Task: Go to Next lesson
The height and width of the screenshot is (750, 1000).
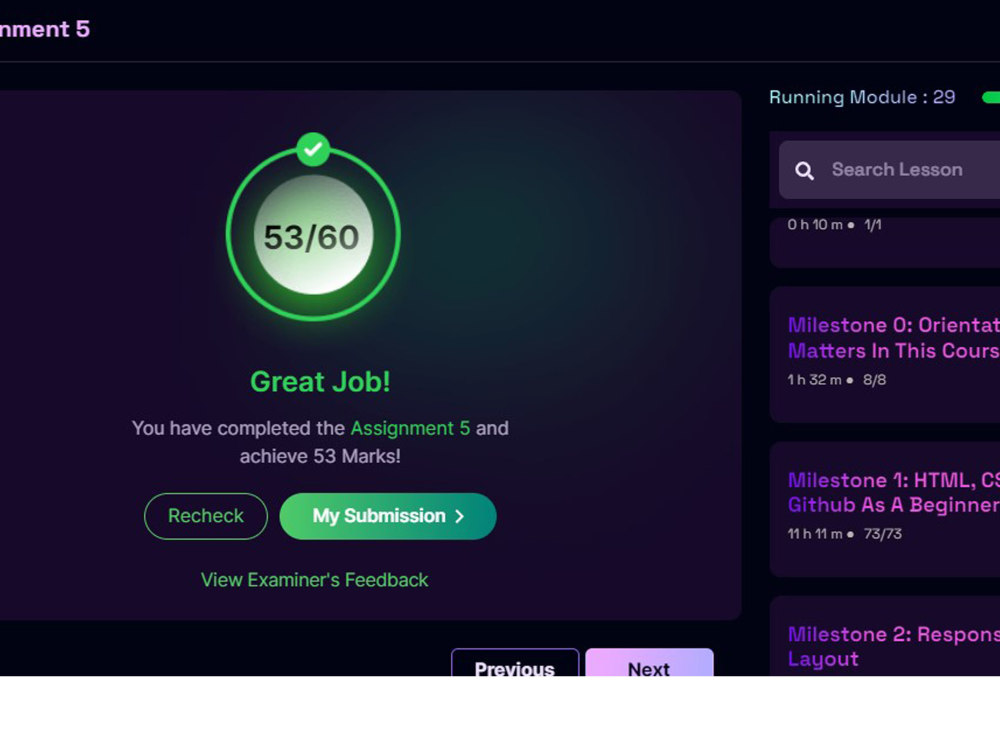Action: (x=649, y=663)
